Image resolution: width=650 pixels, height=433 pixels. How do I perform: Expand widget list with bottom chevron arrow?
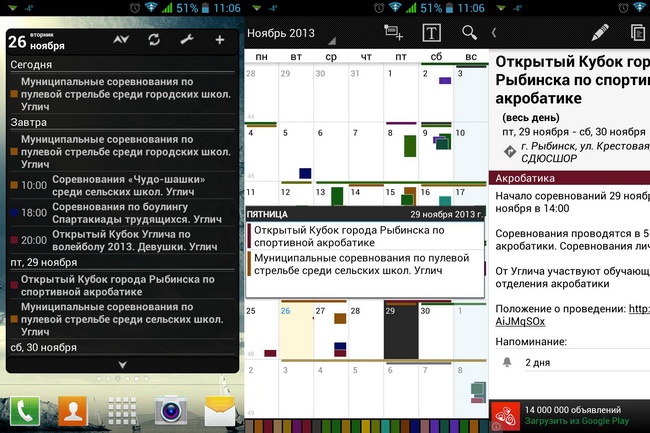(122, 364)
